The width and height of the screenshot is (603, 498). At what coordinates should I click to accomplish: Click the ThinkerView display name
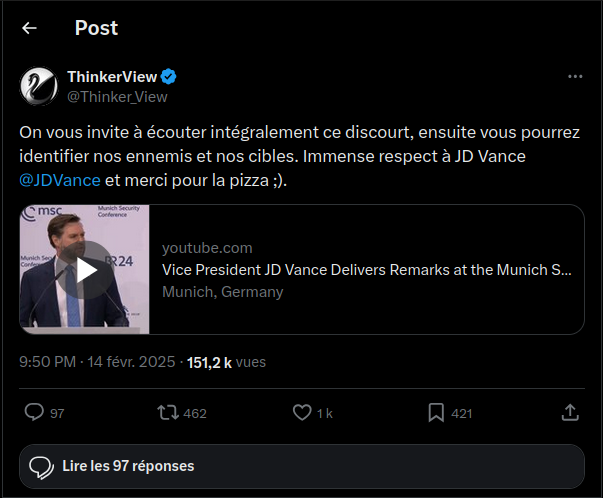(x=112, y=77)
